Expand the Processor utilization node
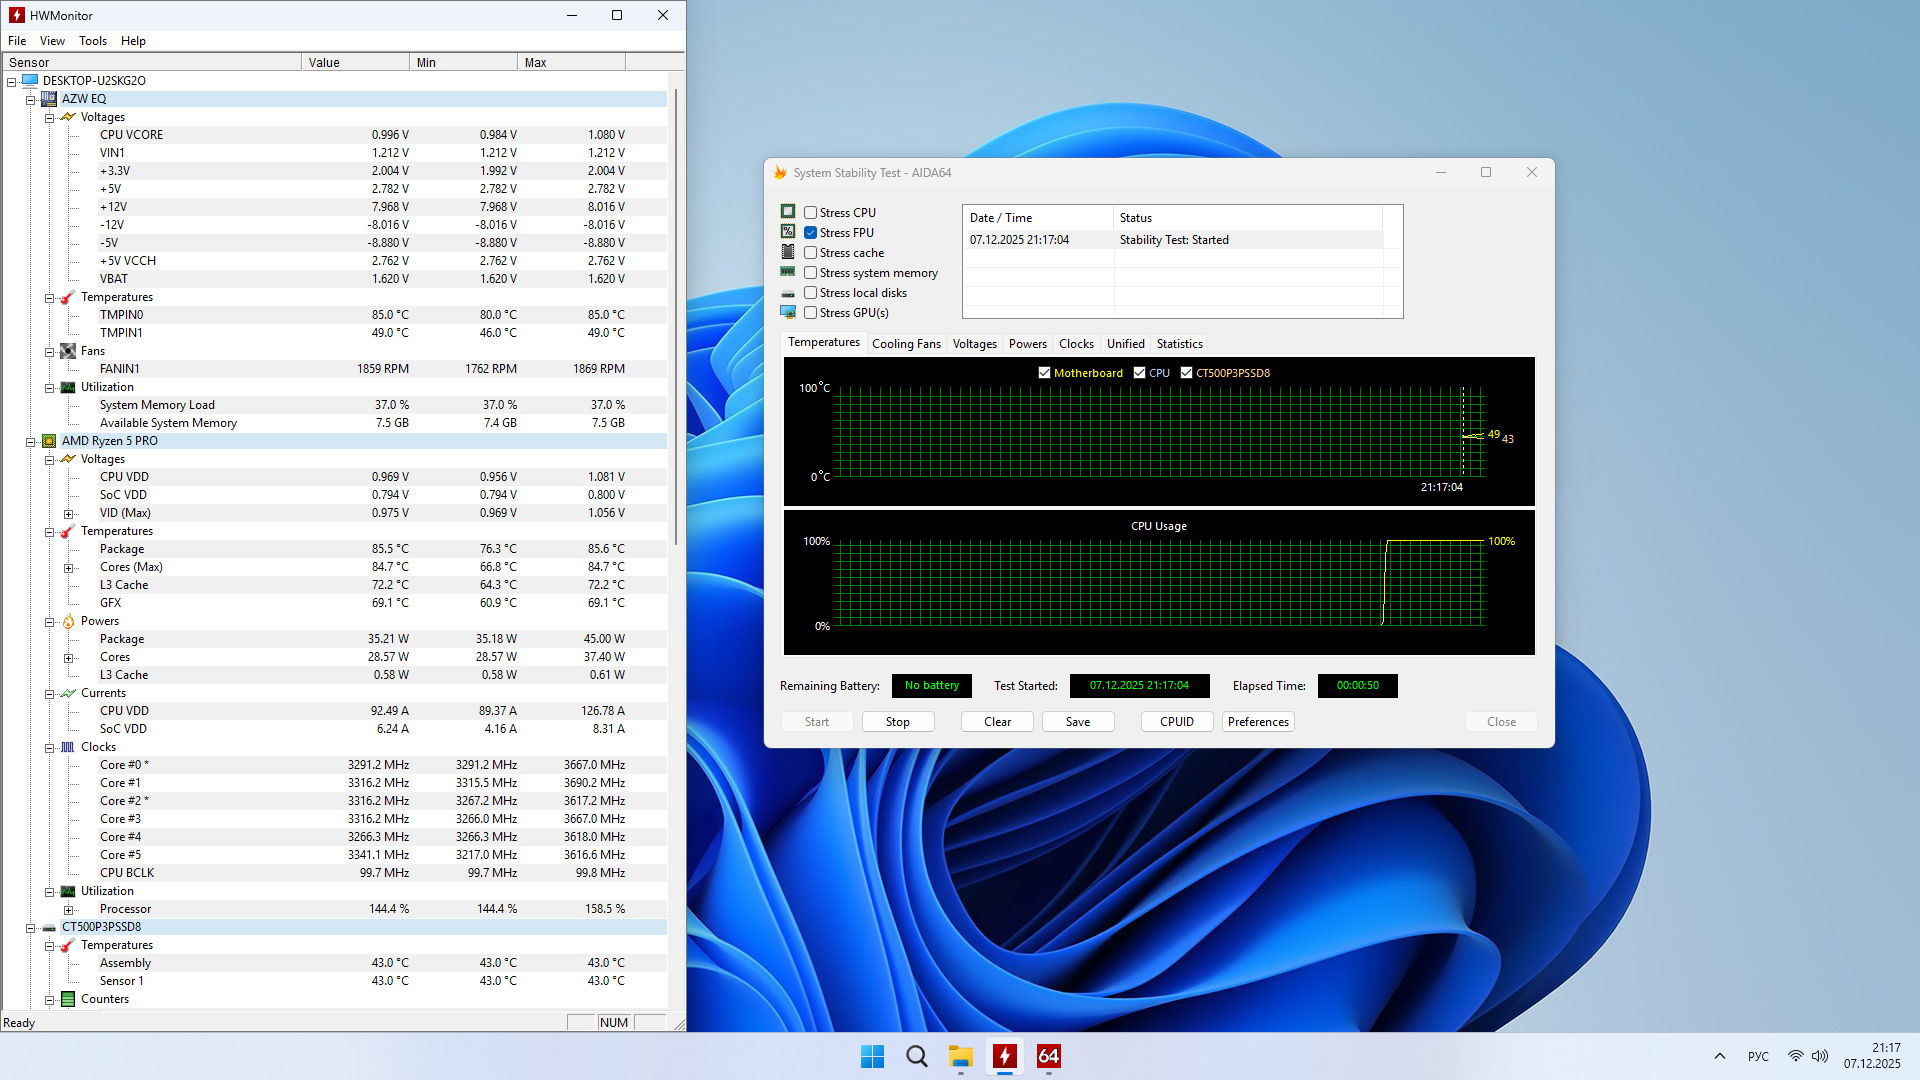1920x1080 pixels. point(68,910)
